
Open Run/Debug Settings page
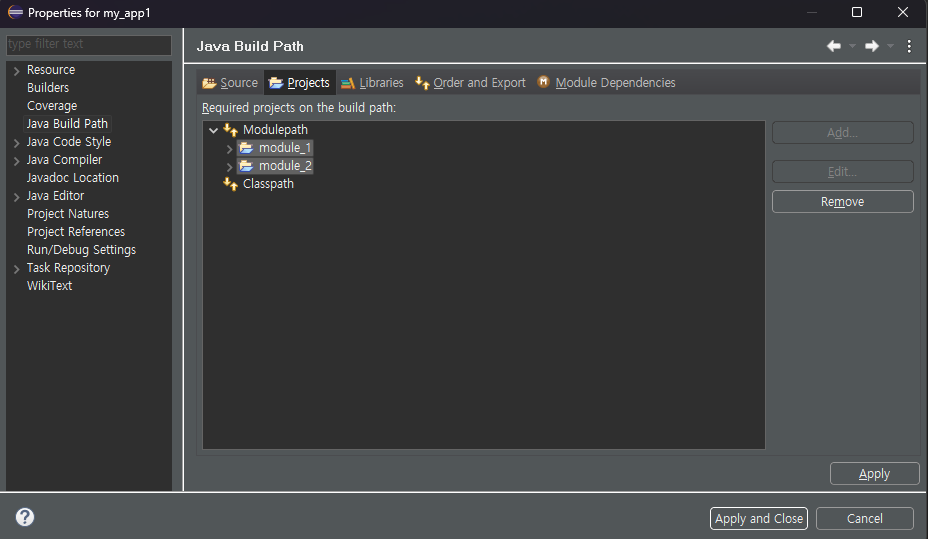coord(81,250)
